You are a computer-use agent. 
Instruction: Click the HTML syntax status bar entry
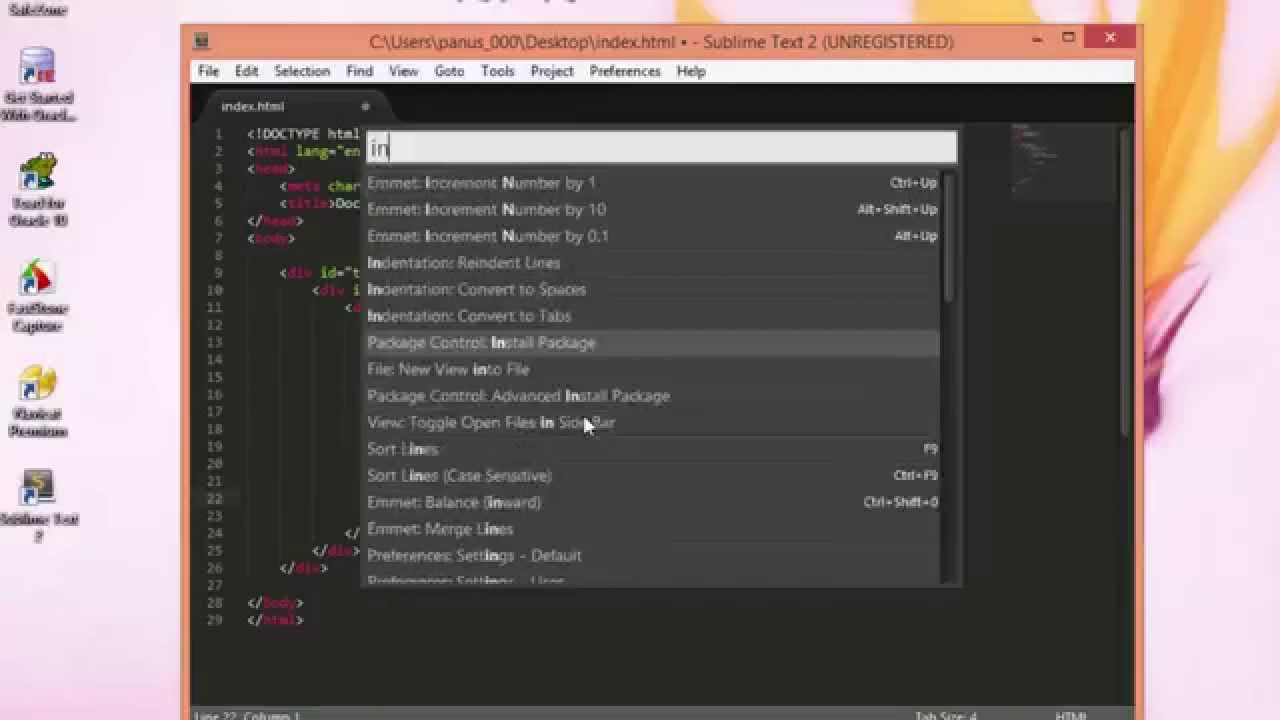click(x=1071, y=715)
